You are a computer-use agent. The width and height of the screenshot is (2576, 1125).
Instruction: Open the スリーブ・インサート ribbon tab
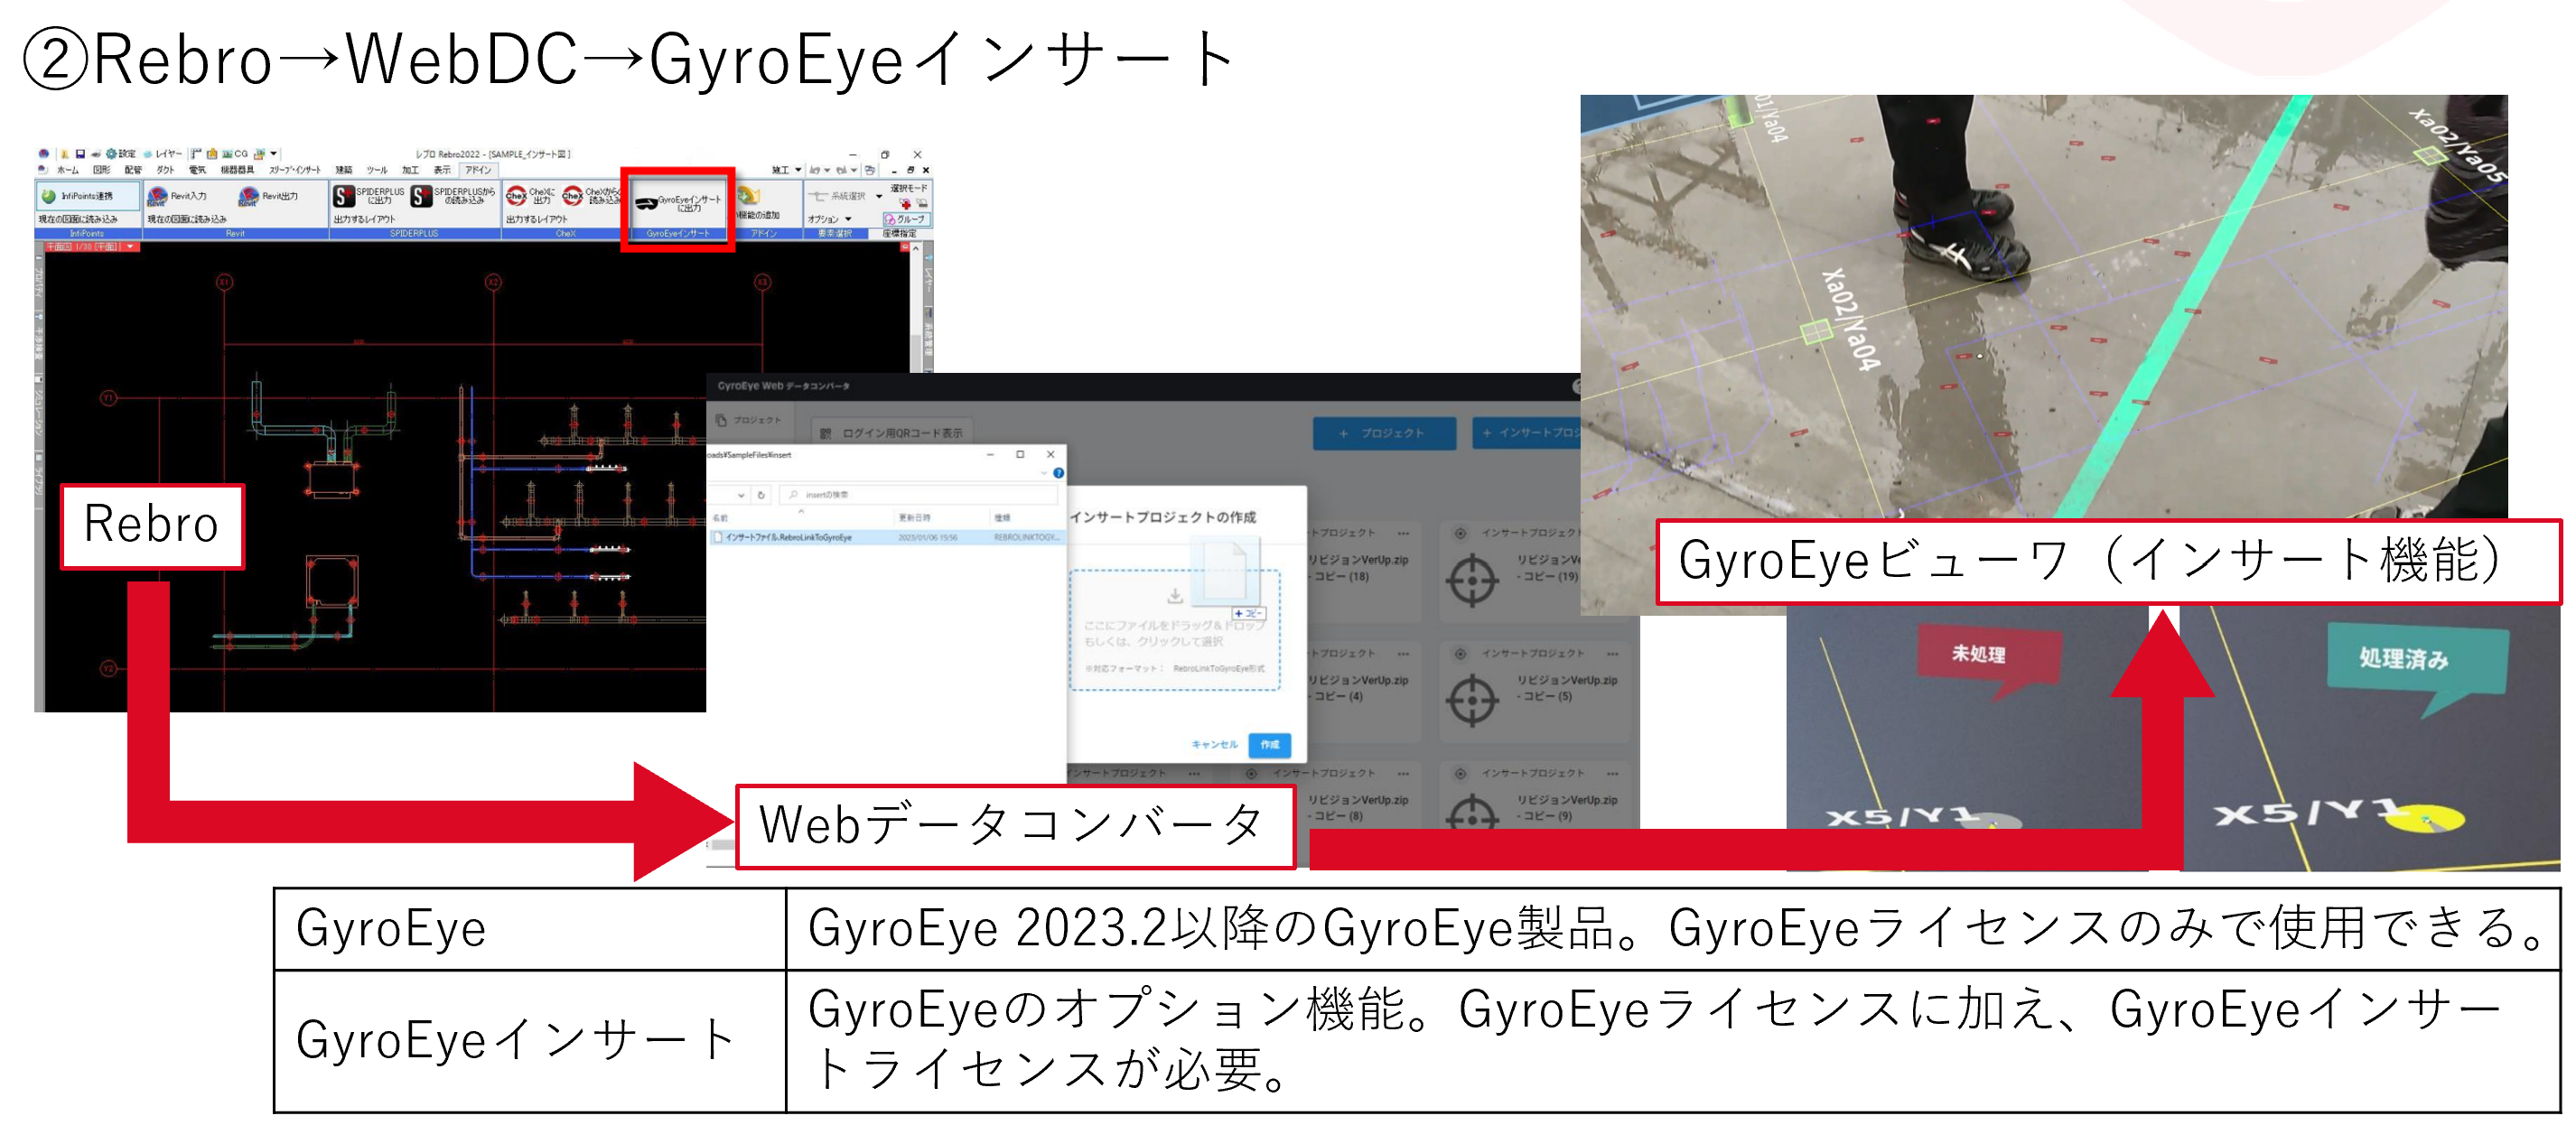(294, 170)
